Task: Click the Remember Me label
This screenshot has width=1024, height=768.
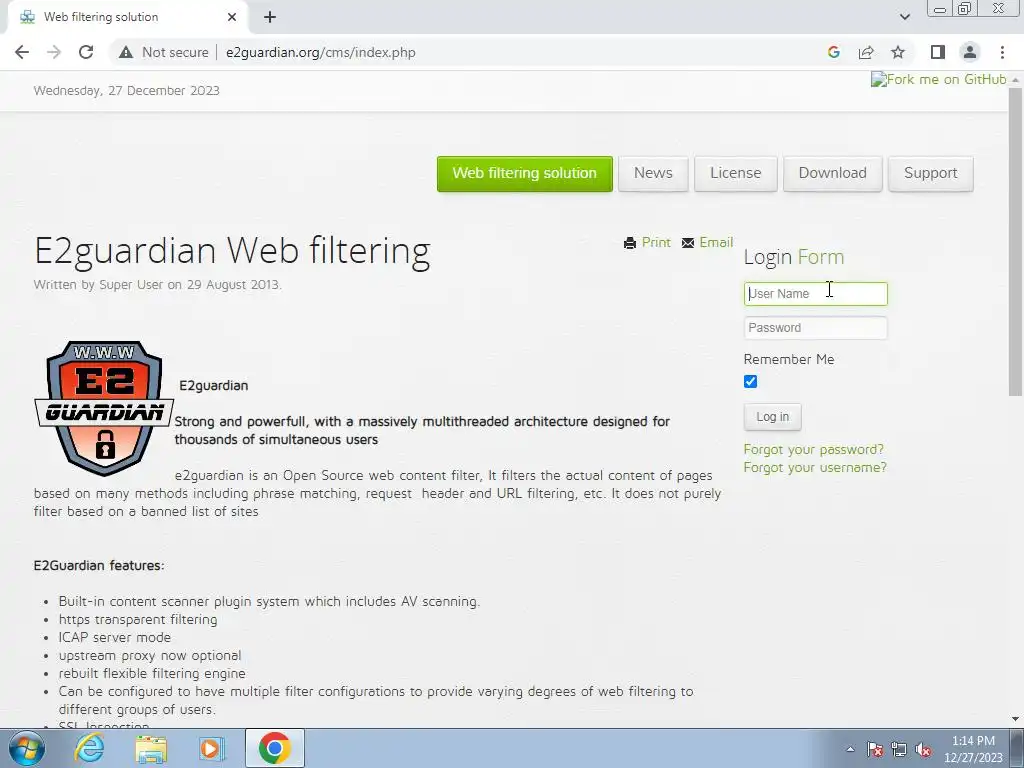Action: 789,359
